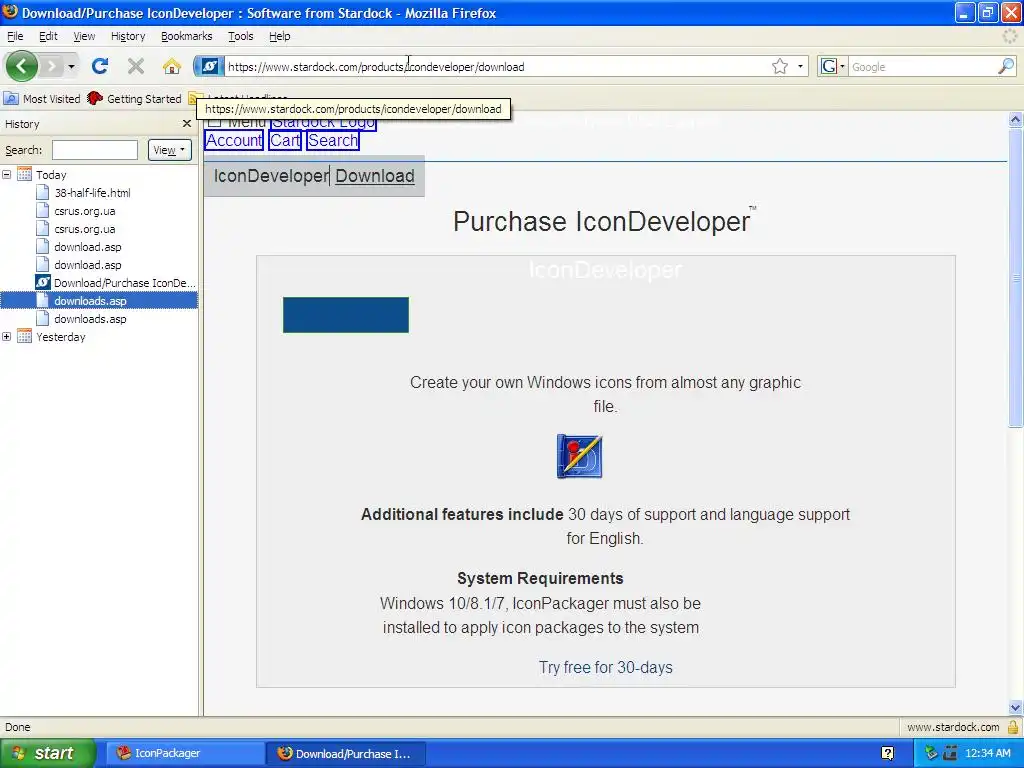1024x768 pixels.
Task: Open Download/Purchase IconDe... history entry
Action: (124, 283)
